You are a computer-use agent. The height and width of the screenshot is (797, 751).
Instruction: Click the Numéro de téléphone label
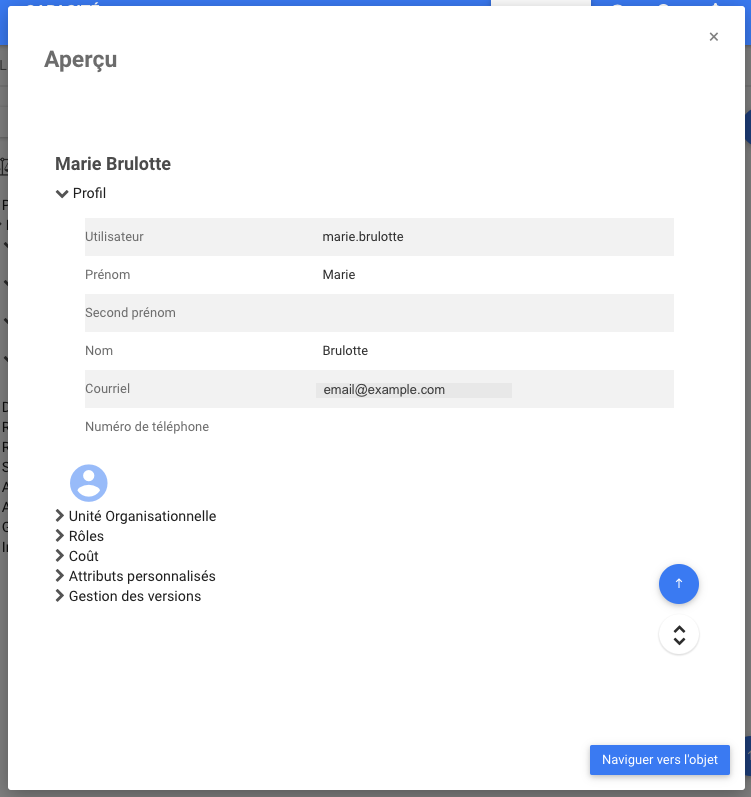coord(147,426)
